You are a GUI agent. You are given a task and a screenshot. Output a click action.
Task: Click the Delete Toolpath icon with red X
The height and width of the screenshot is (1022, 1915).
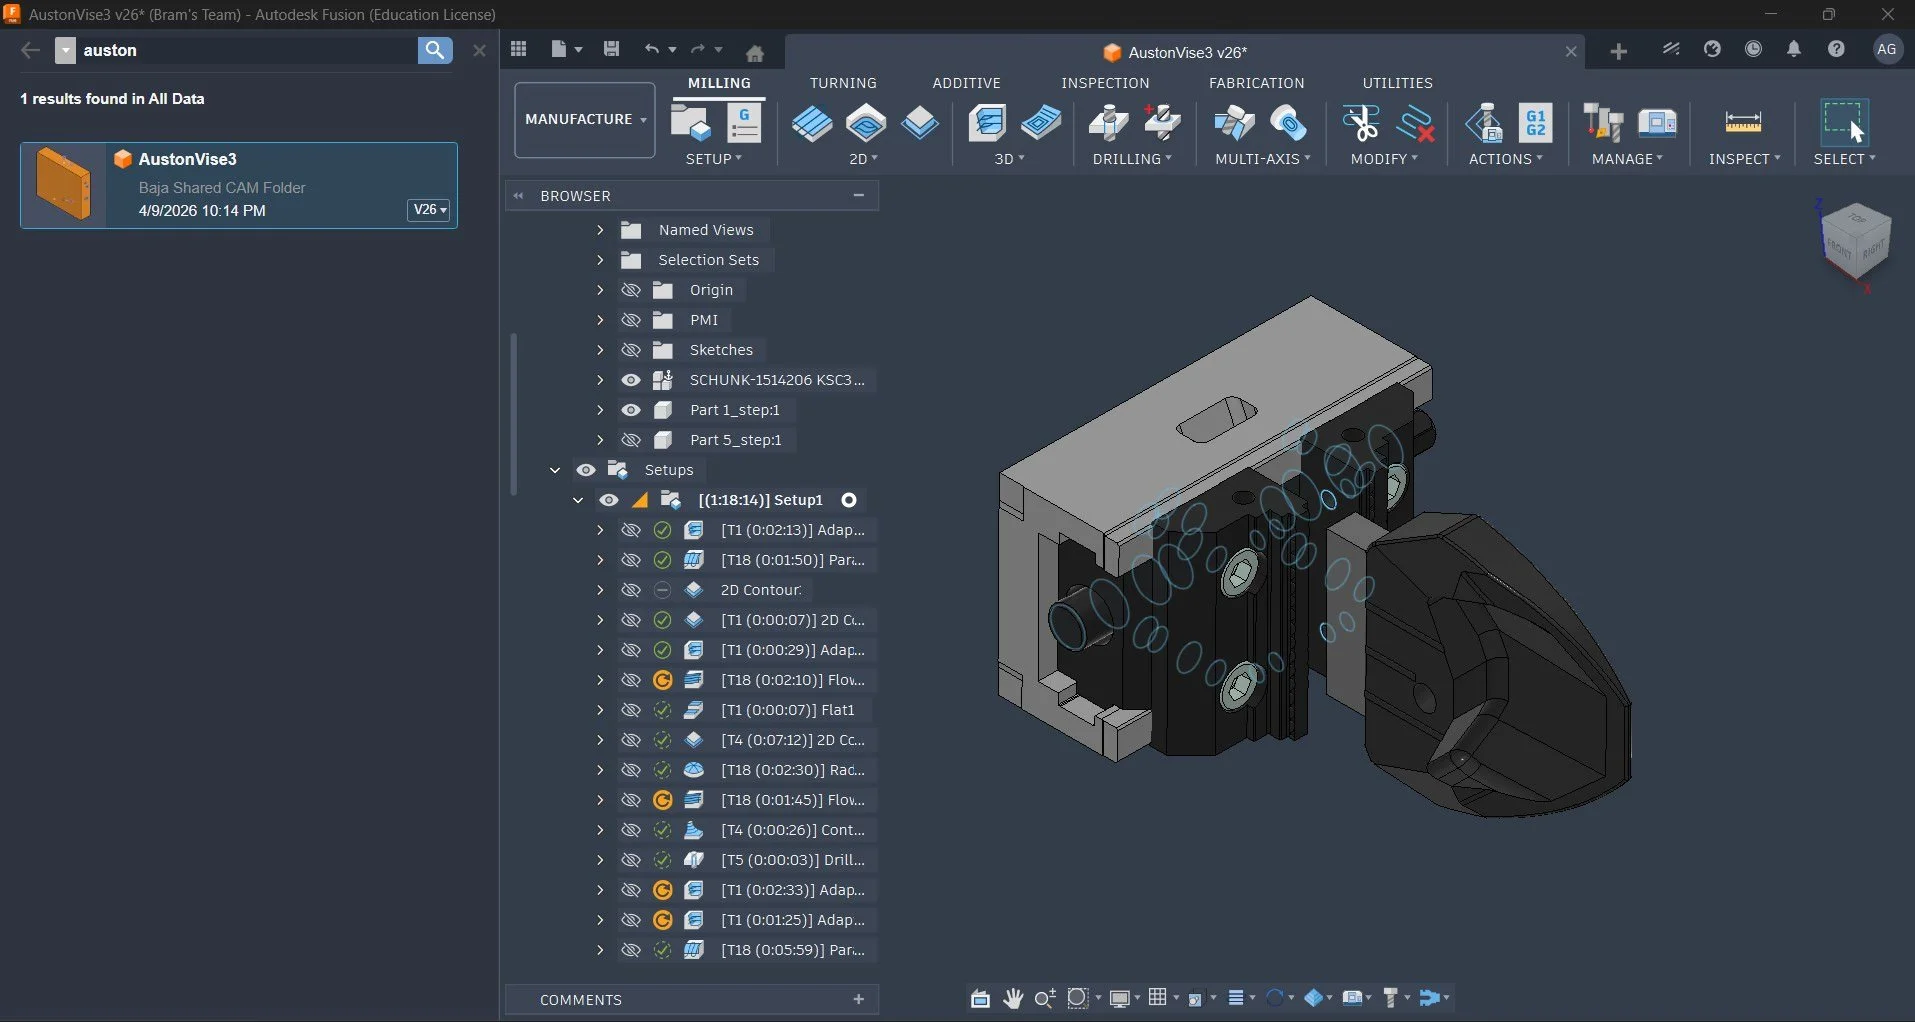(1416, 123)
